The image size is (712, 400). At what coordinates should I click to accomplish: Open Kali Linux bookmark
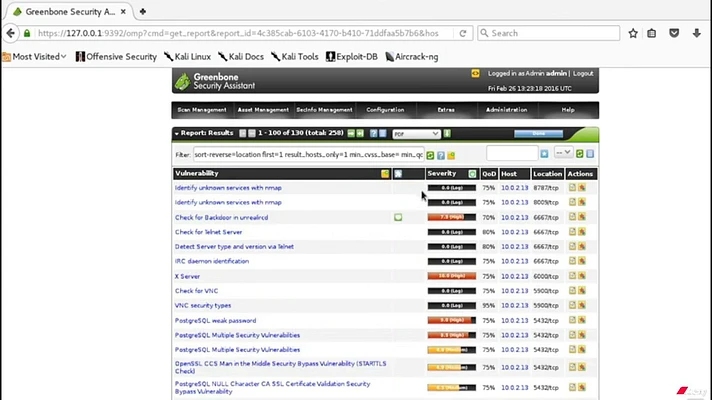coord(188,57)
